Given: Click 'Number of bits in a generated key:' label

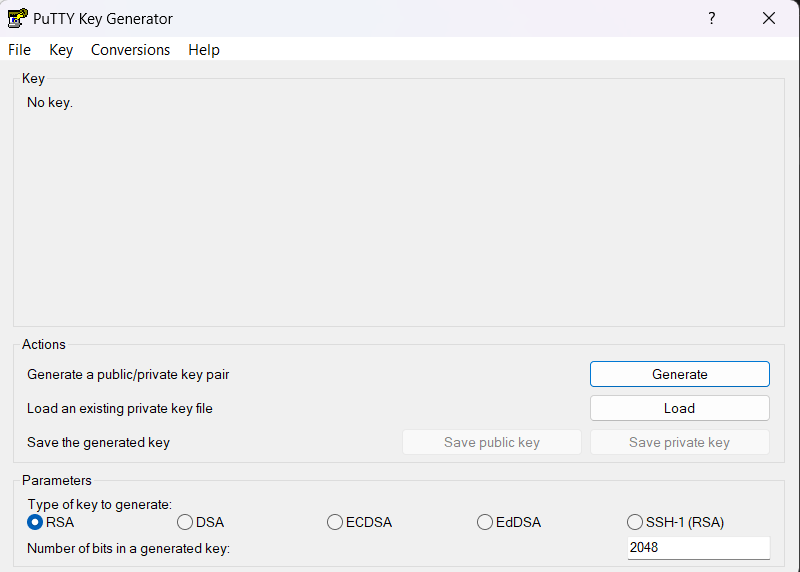Looking at the screenshot, I should tap(129, 548).
